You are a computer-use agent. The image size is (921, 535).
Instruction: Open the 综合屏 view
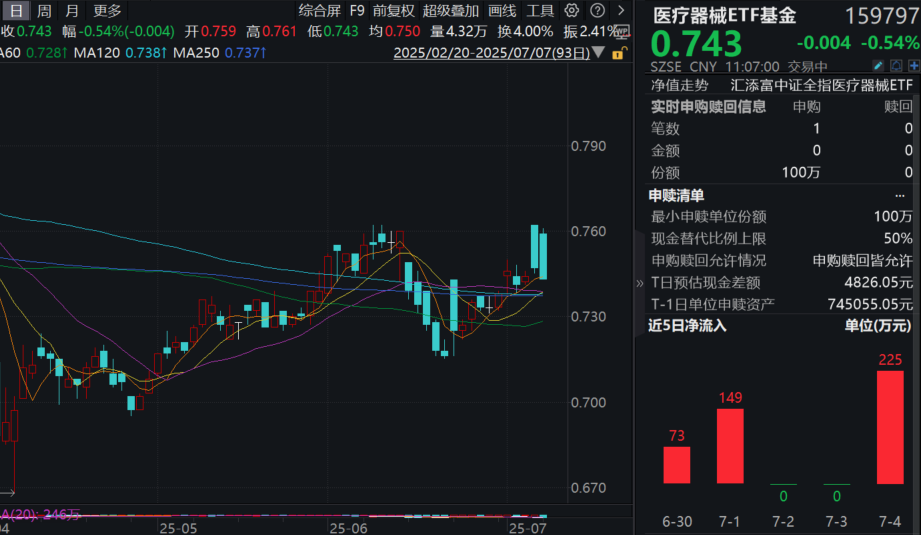(x=319, y=11)
